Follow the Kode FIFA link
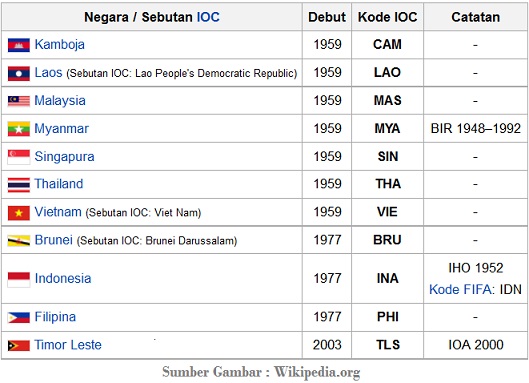The image size is (529, 383). pyautogui.click(x=460, y=289)
